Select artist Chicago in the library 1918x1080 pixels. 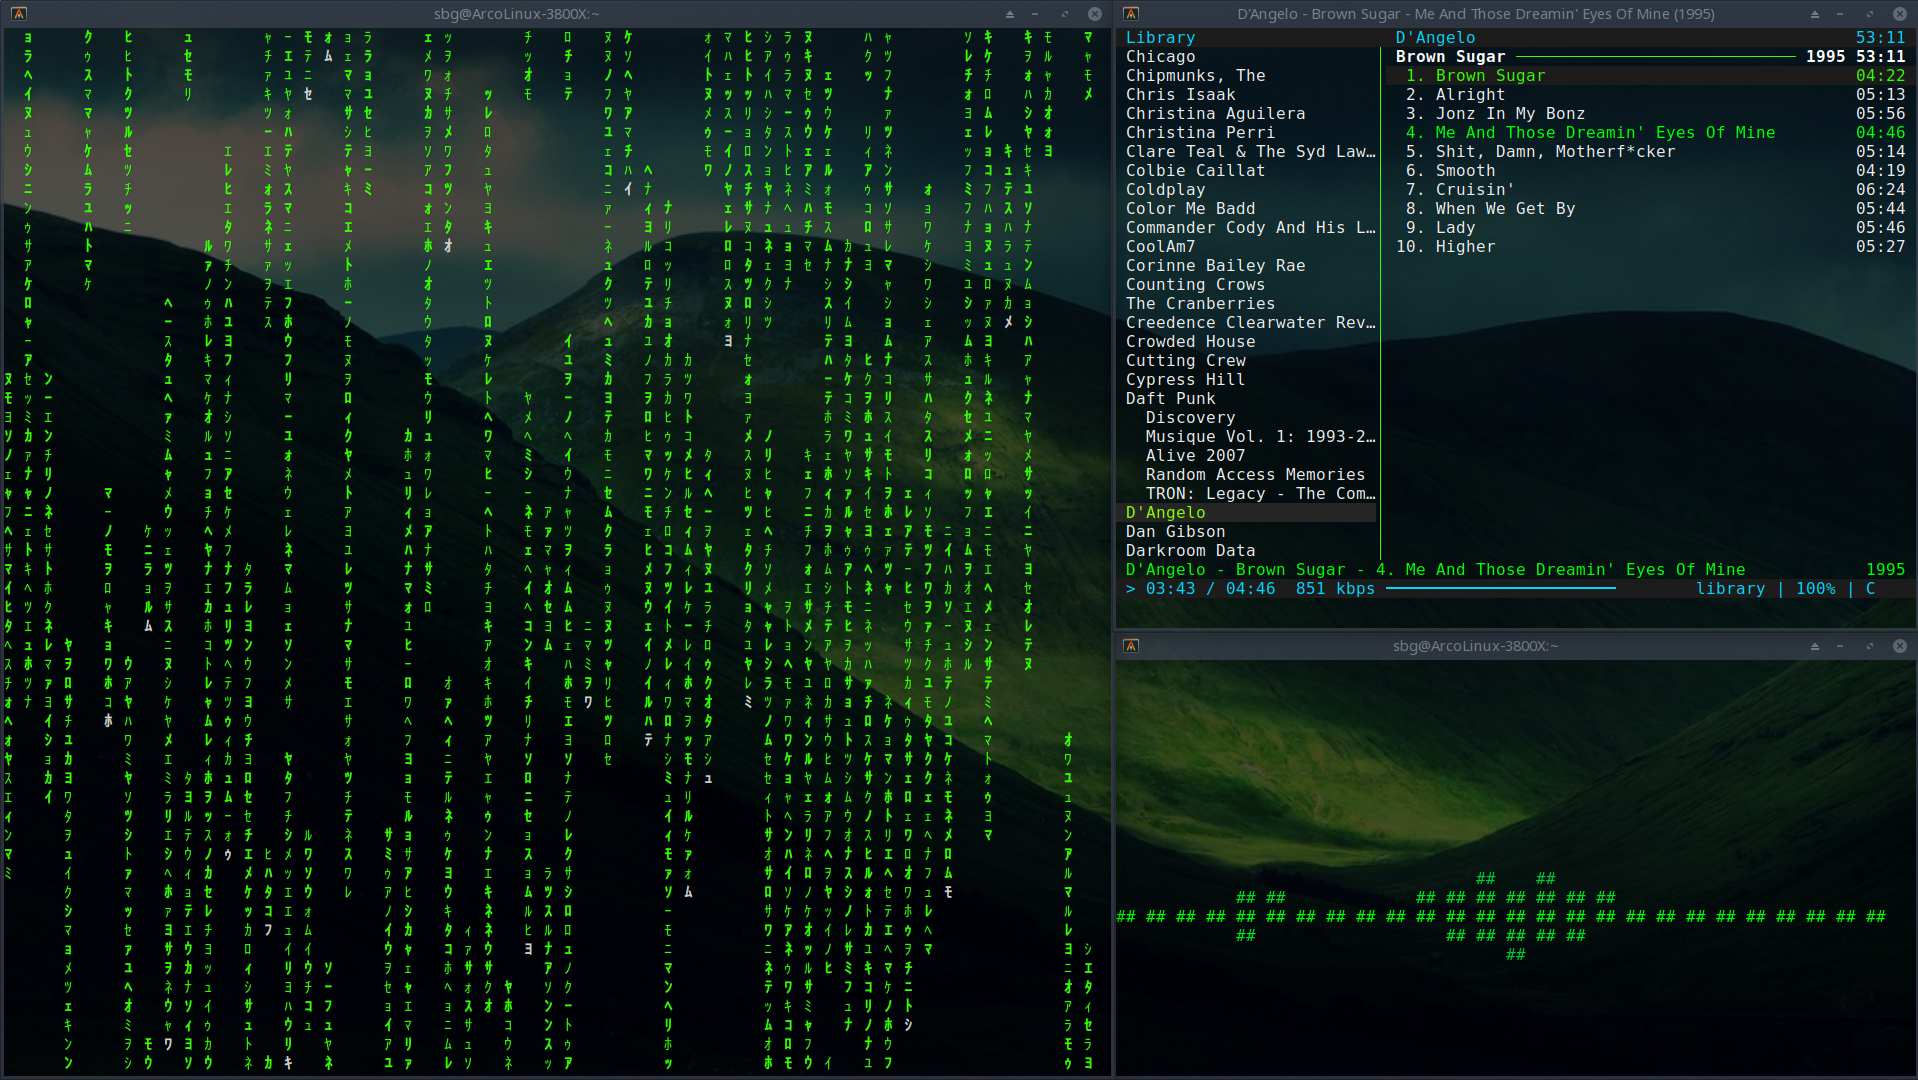click(1160, 57)
